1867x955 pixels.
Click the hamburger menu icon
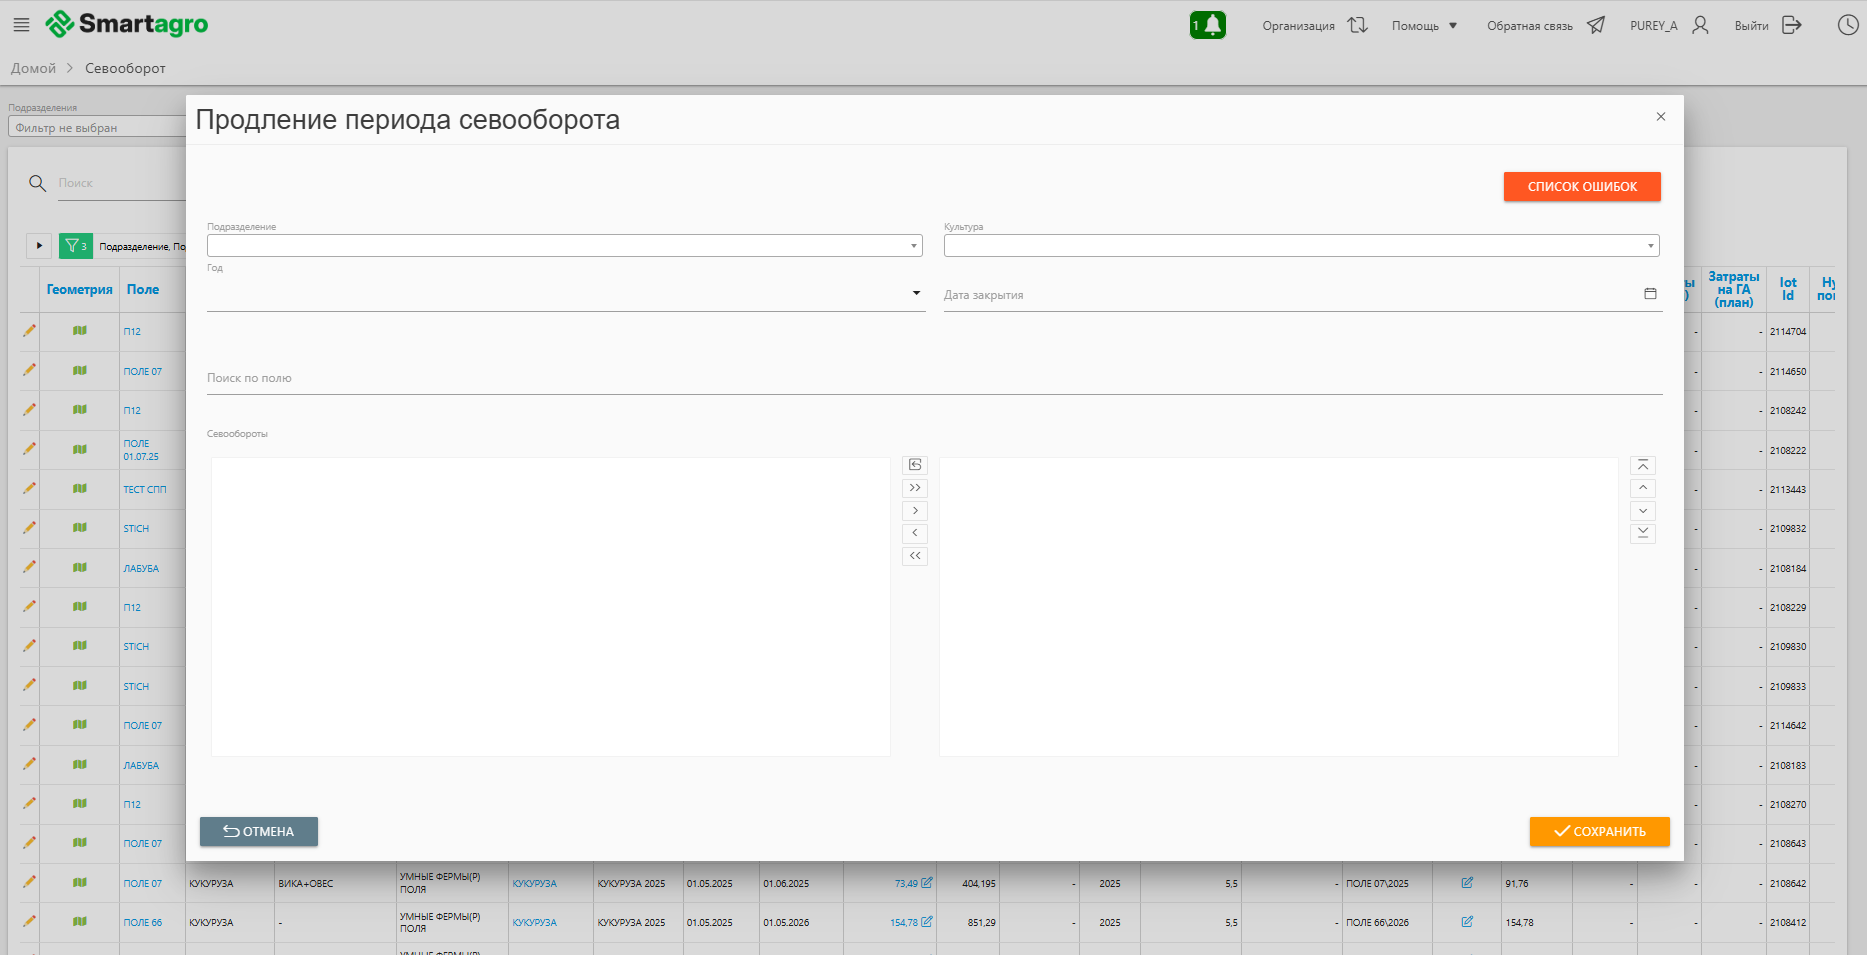[x=21, y=25]
